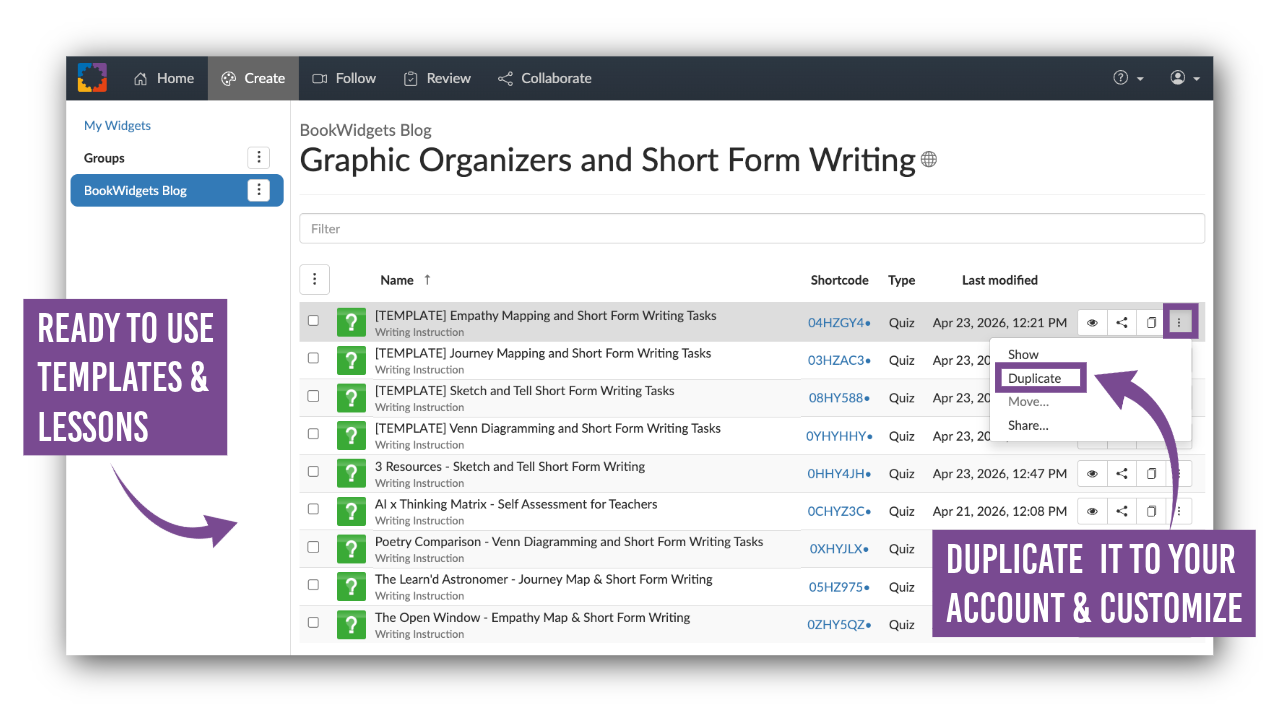
Task: Open shortcode 04HZGY4 link
Action: 839,323
